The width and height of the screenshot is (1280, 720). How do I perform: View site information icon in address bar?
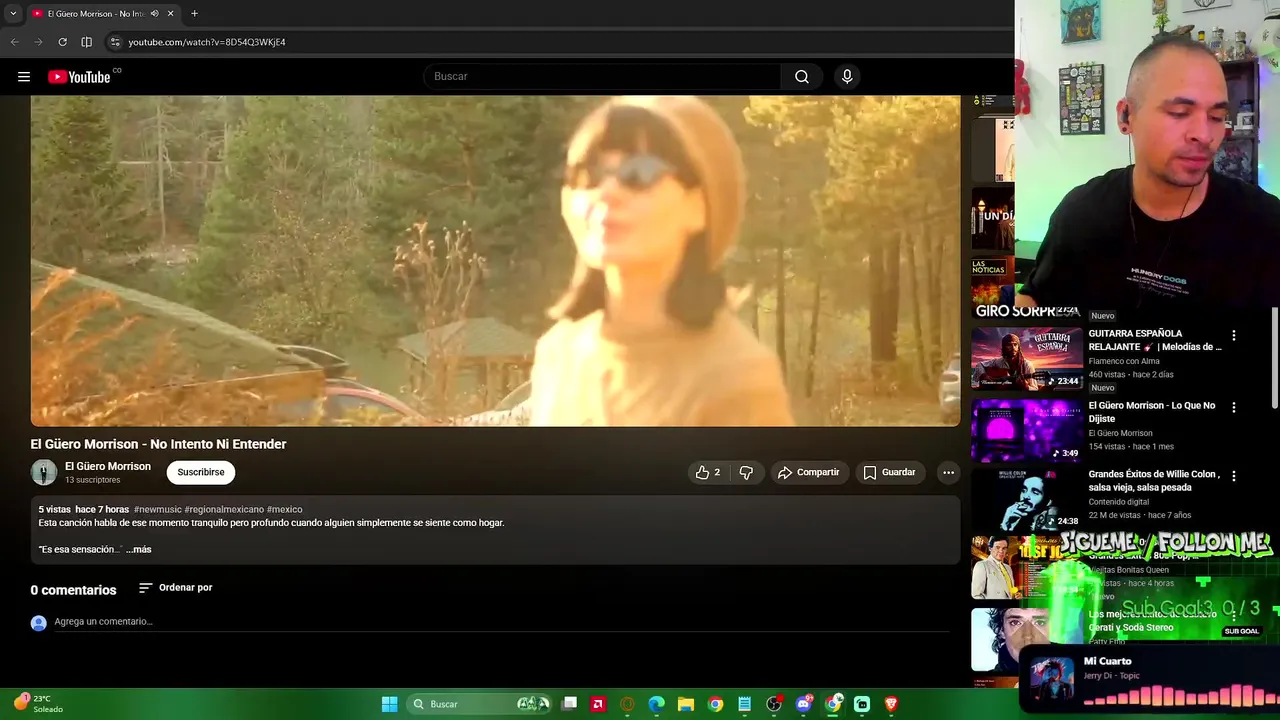[x=115, y=42]
